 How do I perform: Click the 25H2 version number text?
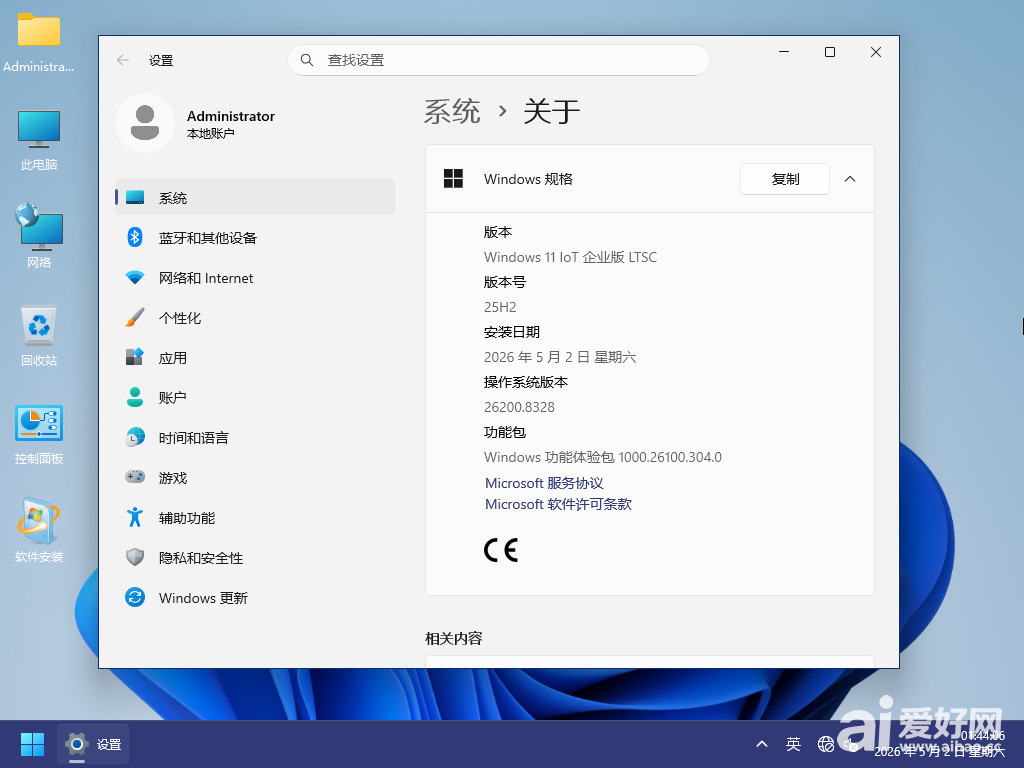(x=500, y=307)
